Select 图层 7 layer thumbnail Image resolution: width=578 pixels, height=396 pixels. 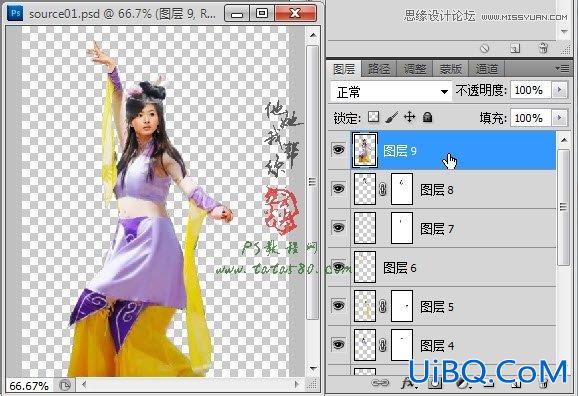[x=365, y=228]
